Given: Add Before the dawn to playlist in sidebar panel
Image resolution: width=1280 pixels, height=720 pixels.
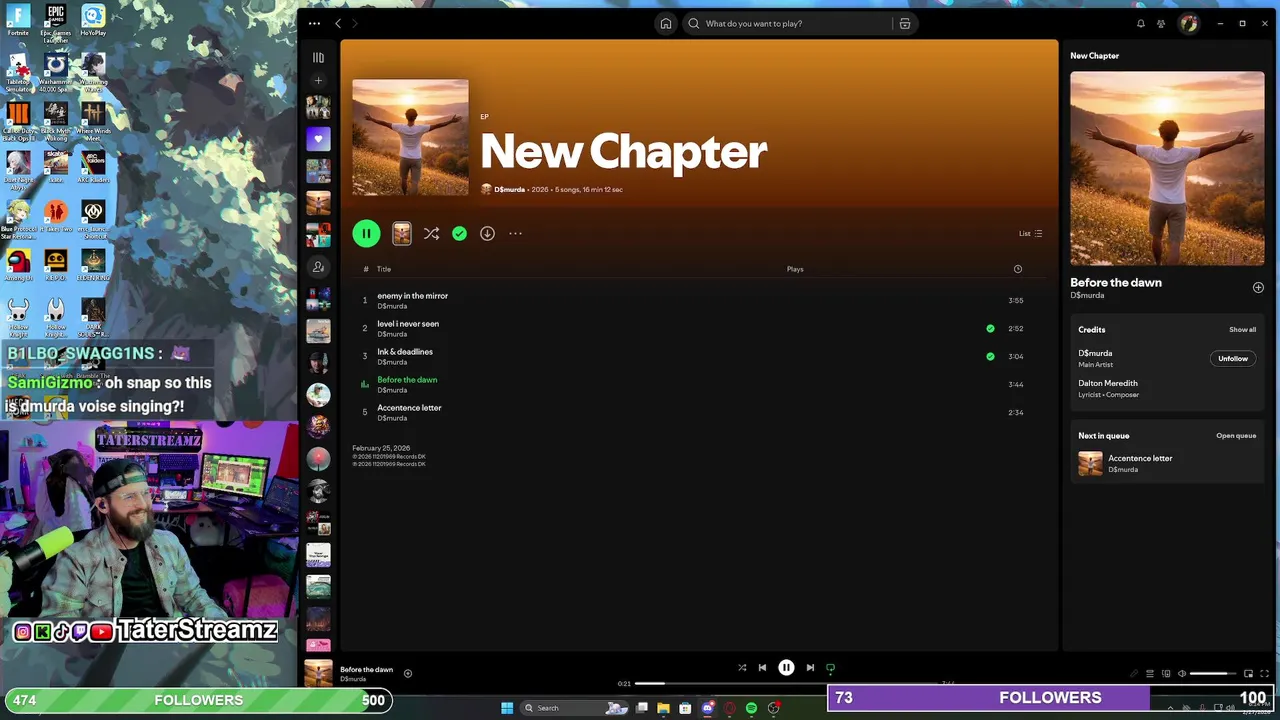Looking at the screenshot, I should (x=1258, y=287).
